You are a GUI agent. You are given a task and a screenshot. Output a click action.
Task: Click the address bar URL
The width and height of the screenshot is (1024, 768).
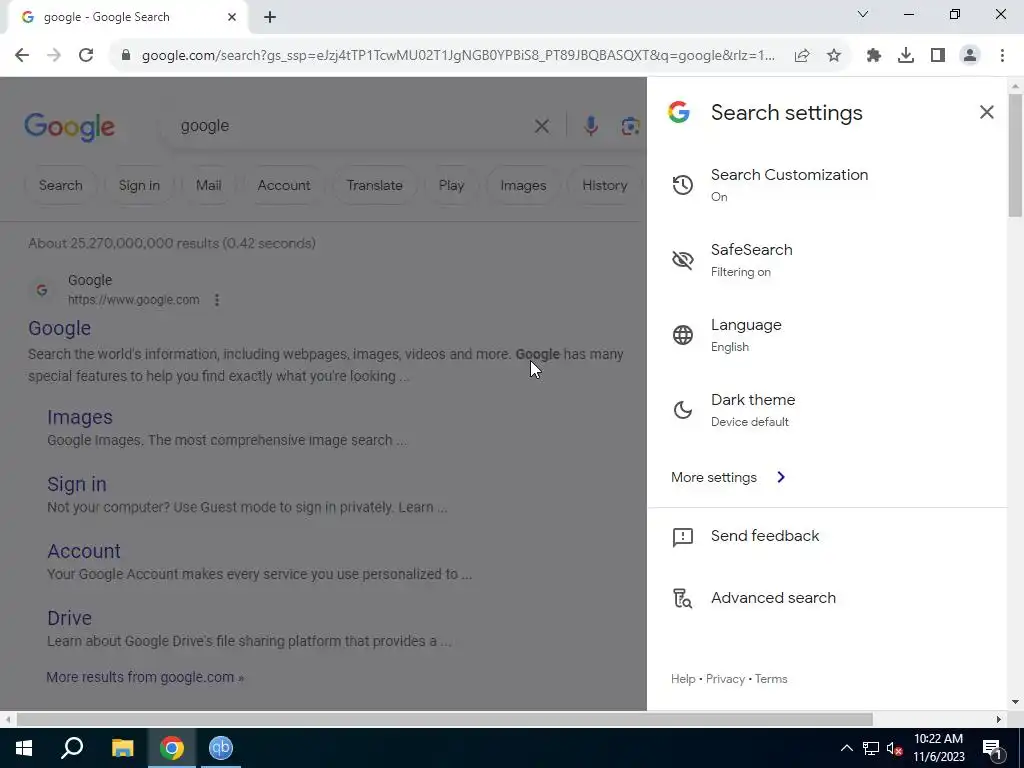click(x=458, y=56)
